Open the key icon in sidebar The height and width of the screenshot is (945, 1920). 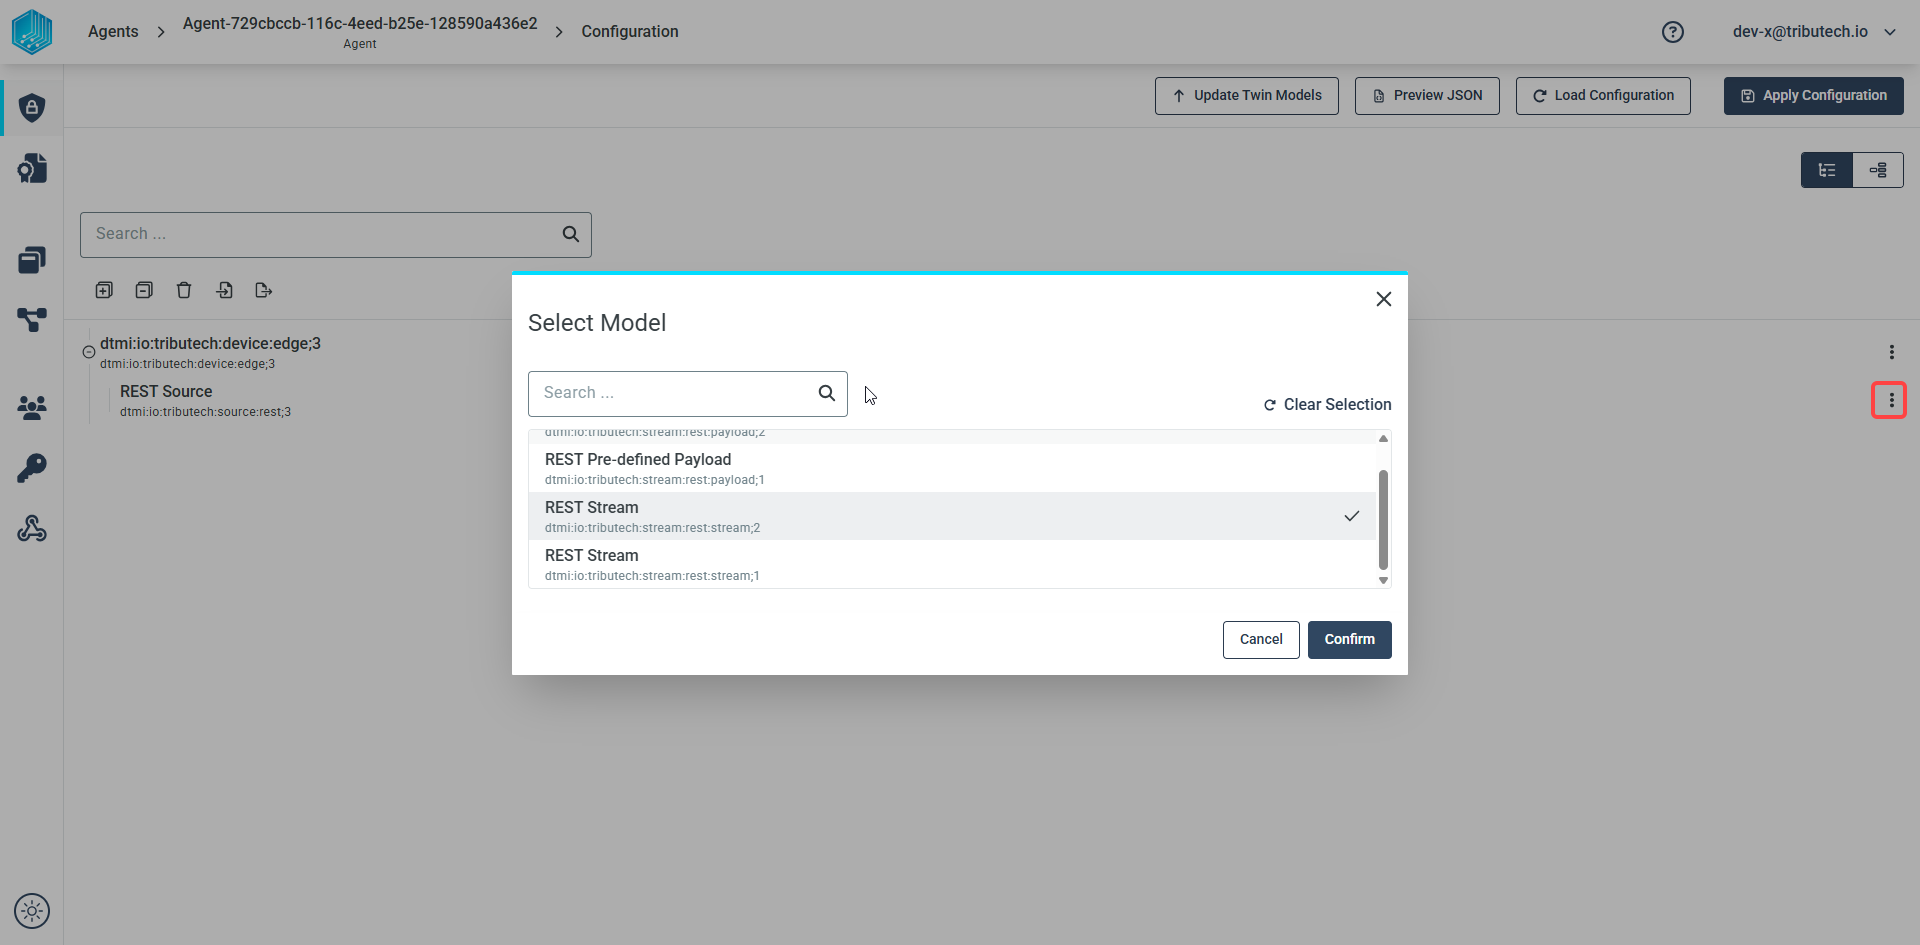[32, 468]
